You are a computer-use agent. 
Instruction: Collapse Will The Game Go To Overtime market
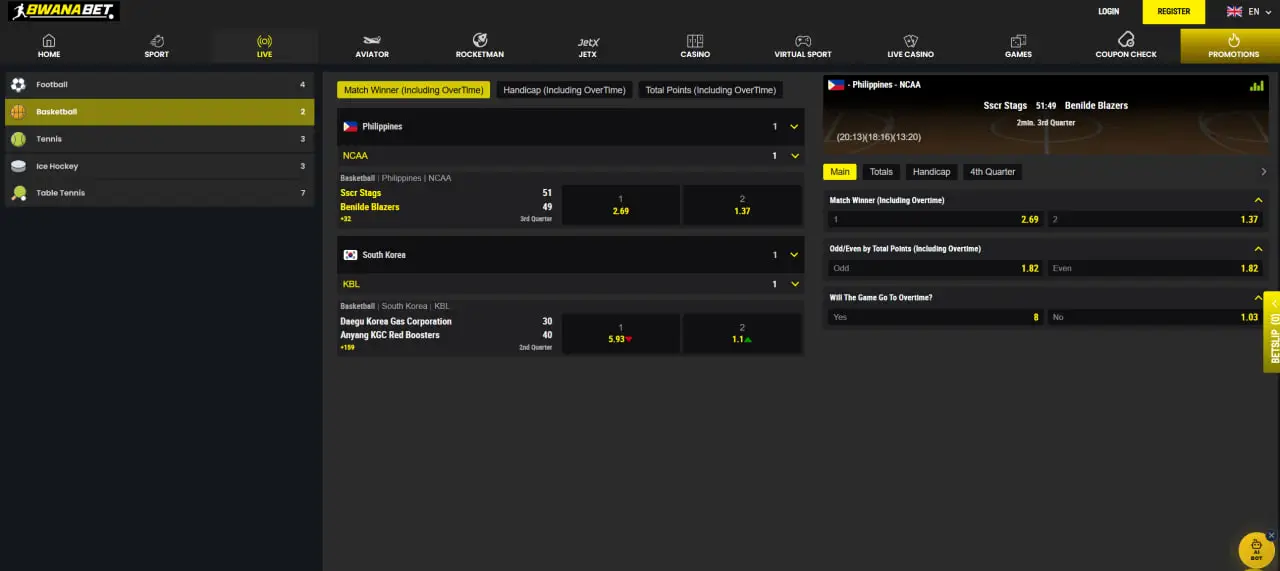[x=1258, y=297]
